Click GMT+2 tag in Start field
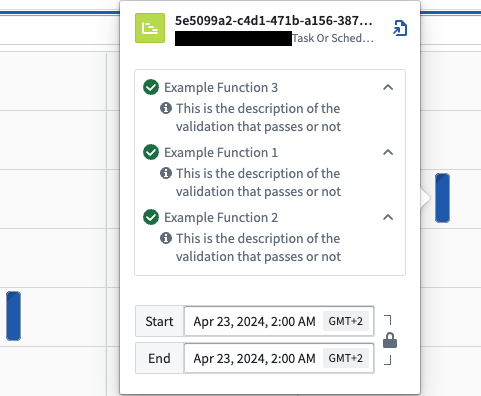 pos(346,321)
